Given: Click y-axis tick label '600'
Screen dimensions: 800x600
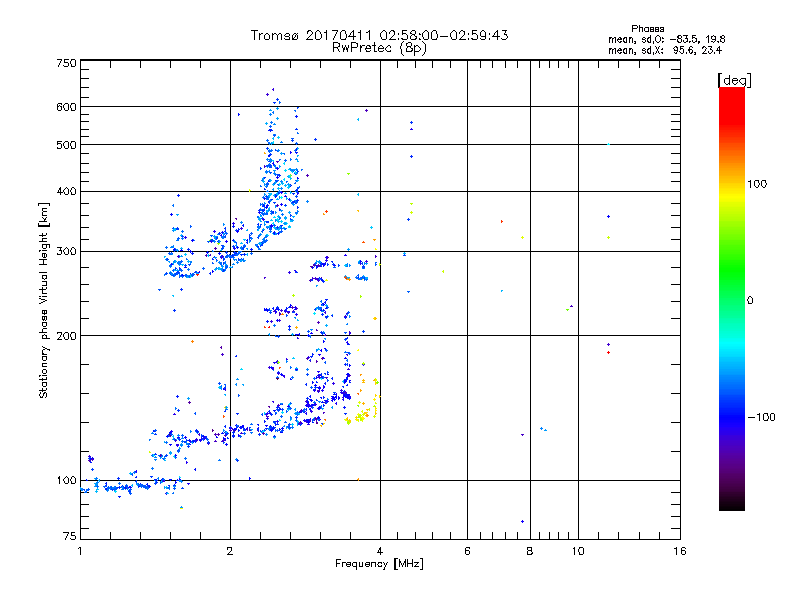Looking at the screenshot, I should pos(67,107).
